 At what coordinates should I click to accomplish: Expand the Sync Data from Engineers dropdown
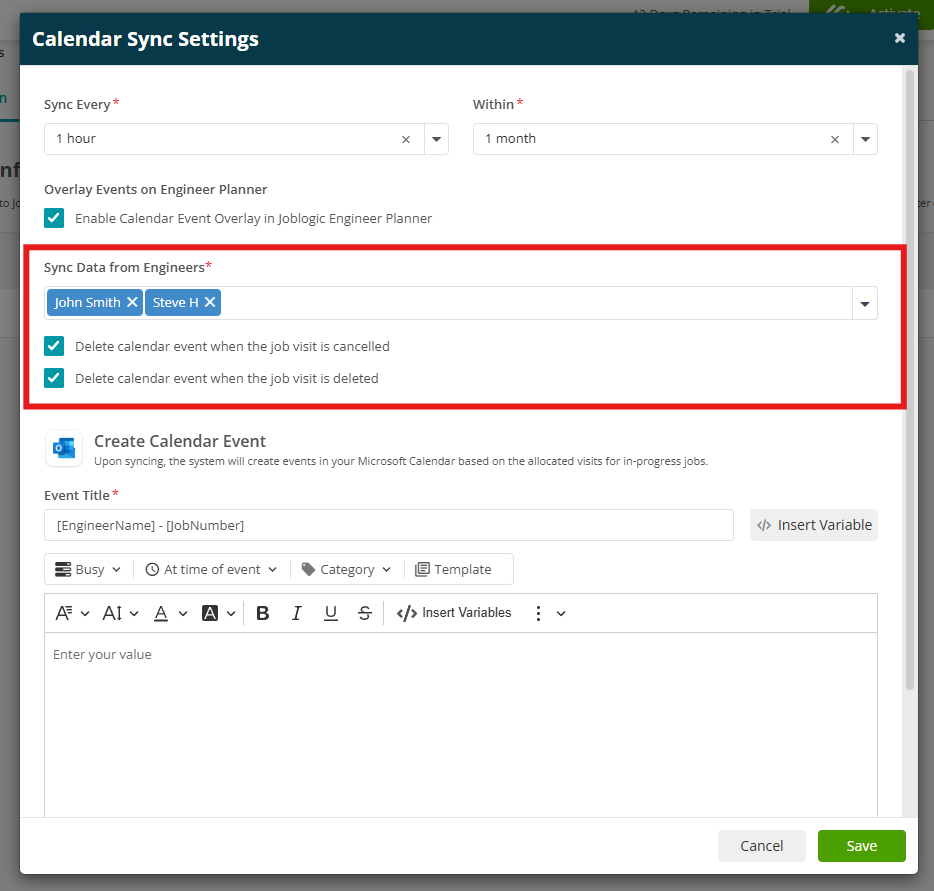864,304
